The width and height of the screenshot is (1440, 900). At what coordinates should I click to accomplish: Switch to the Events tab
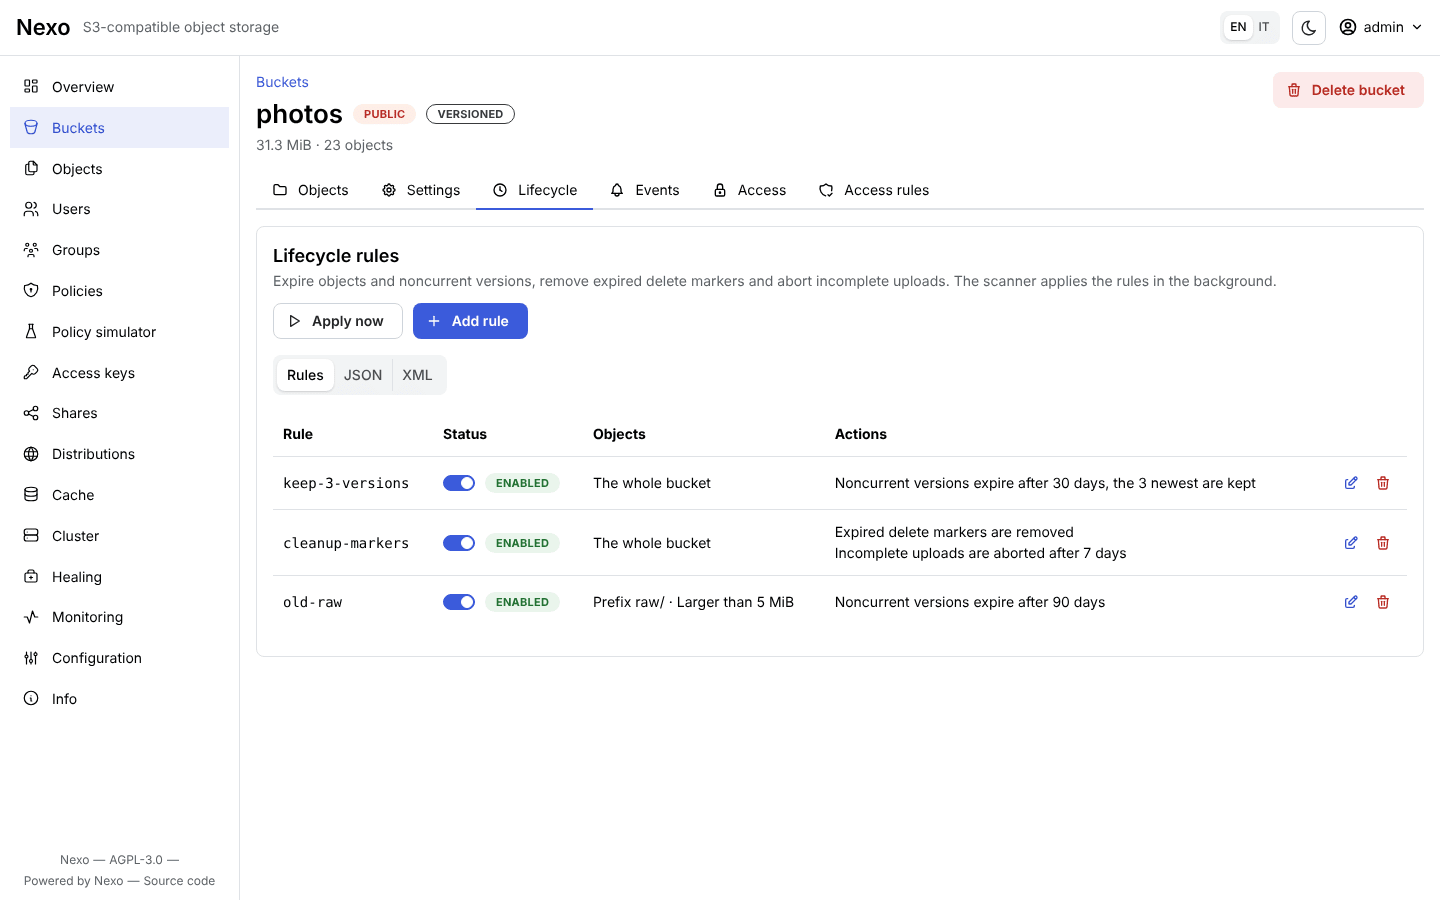pos(645,190)
